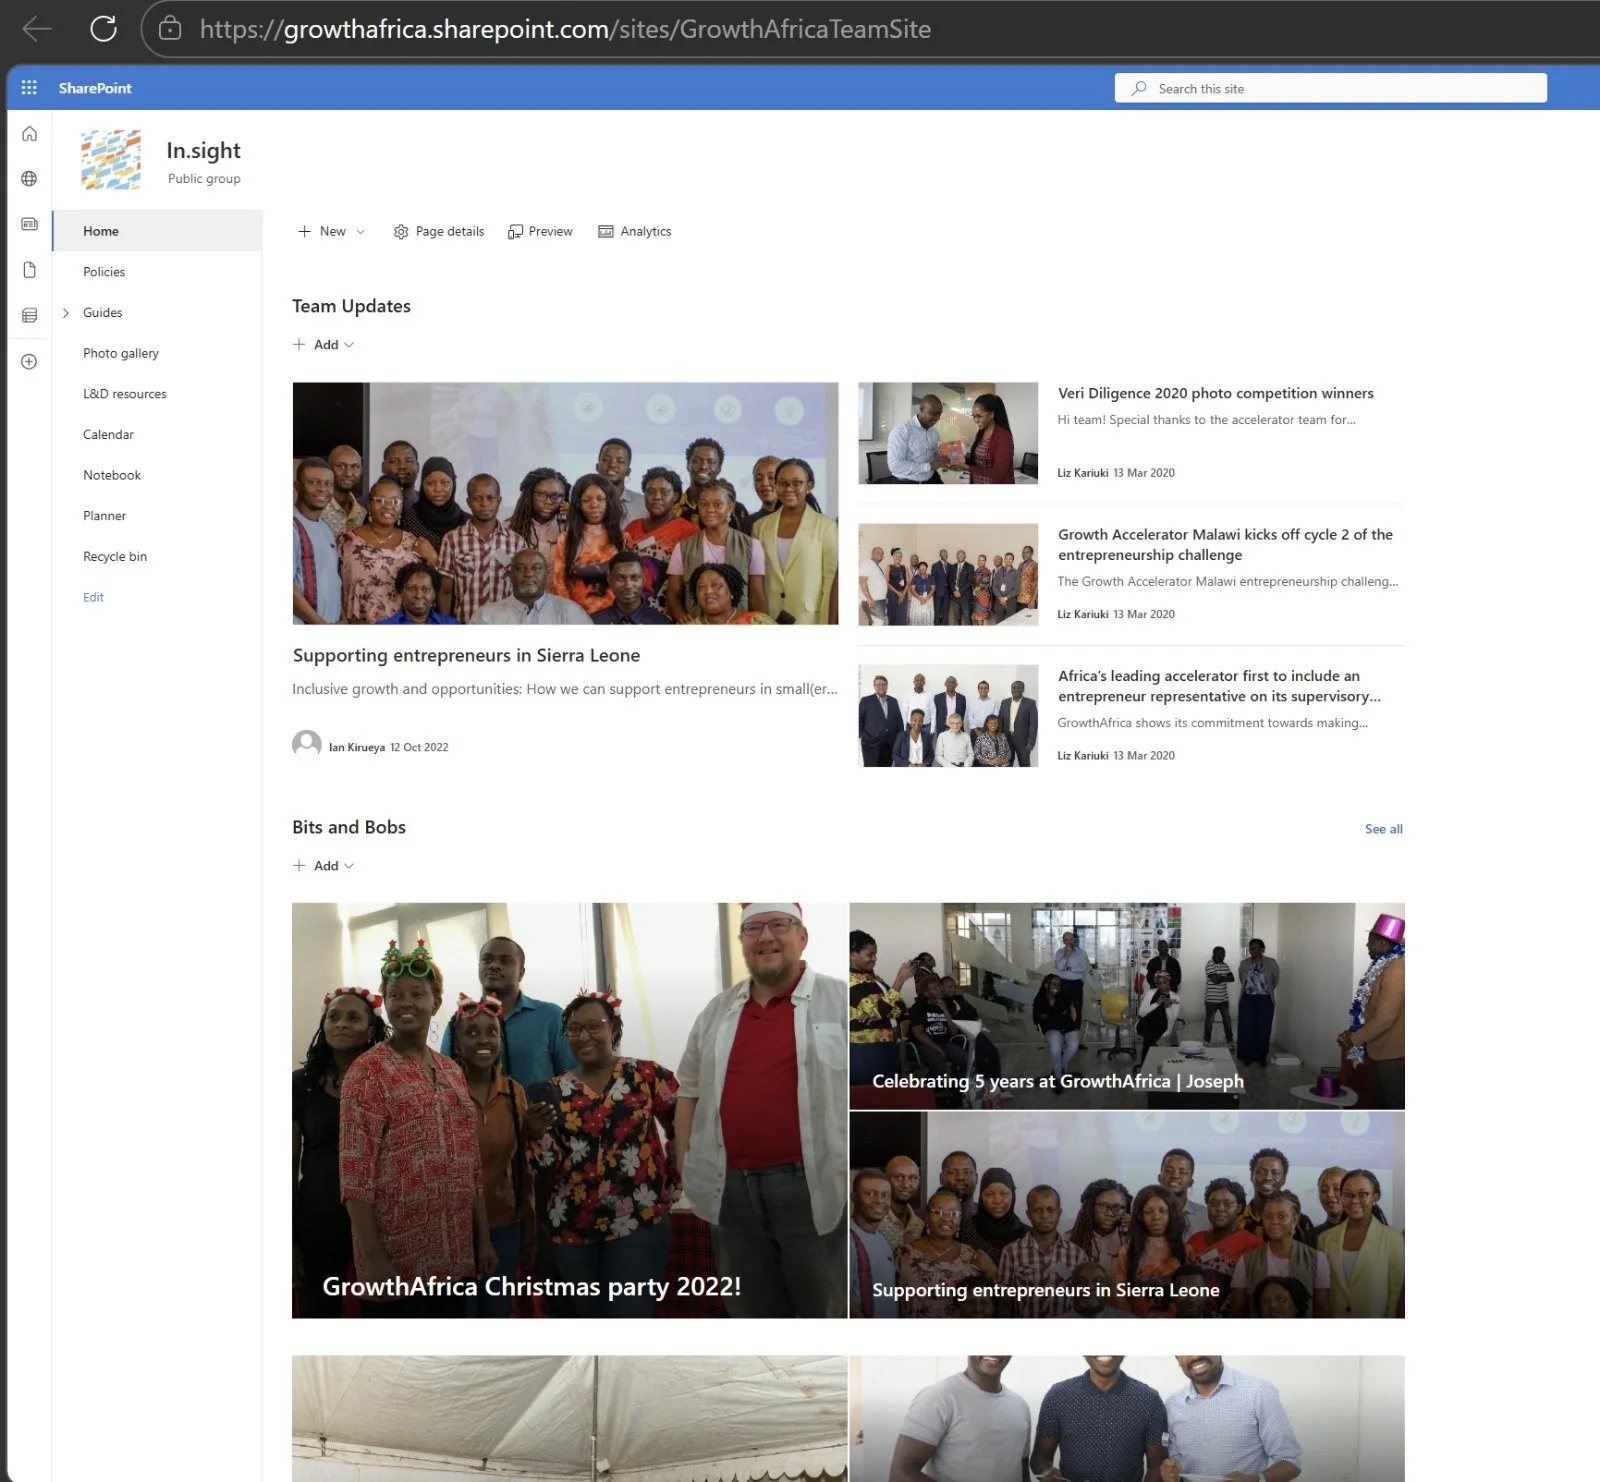1600x1482 pixels.
Task: Open the news icon in left app bar
Action: click(x=30, y=224)
